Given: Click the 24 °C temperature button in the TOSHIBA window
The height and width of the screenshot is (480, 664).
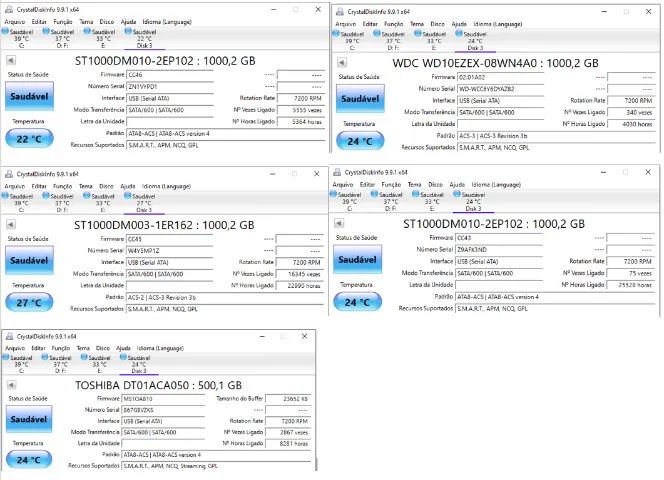Looking at the screenshot, I should [29, 459].
